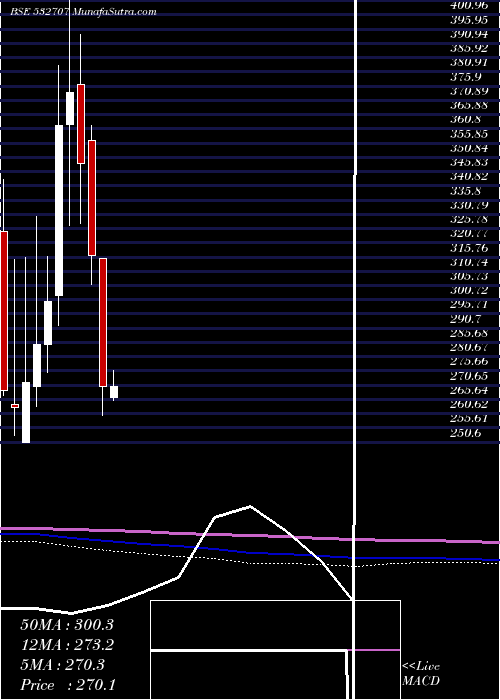The width and height of the screenshot is (500, 700).
Task: Click the 380.91 price axis label
Action: click(470, 62)
